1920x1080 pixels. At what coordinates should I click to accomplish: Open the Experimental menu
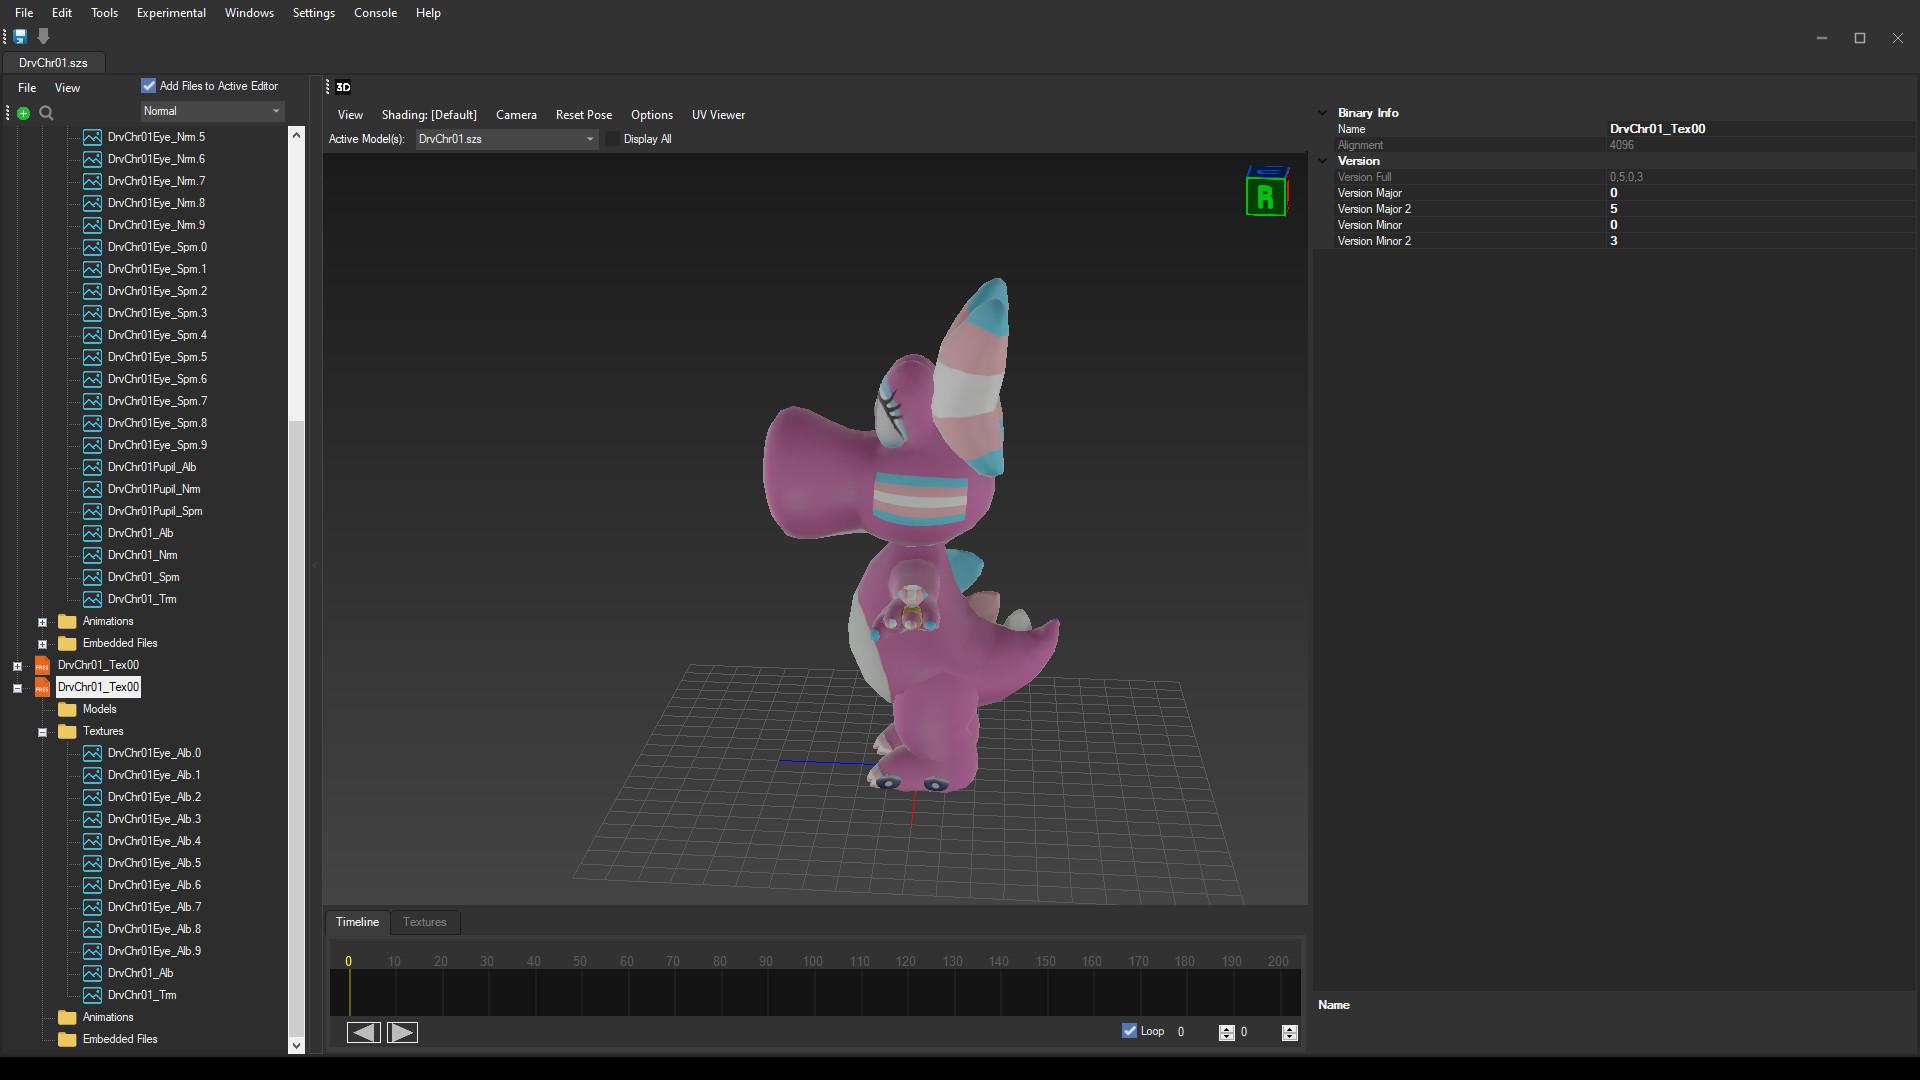(x=171, y=13)
